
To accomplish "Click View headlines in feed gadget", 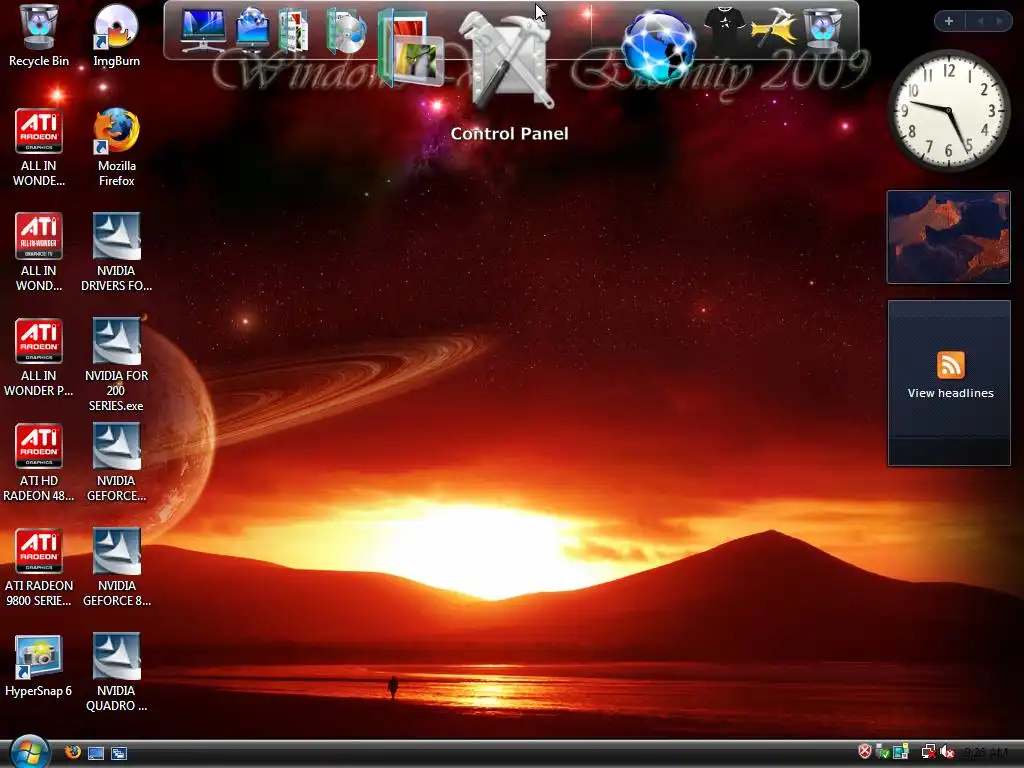I will coord(950,393).
